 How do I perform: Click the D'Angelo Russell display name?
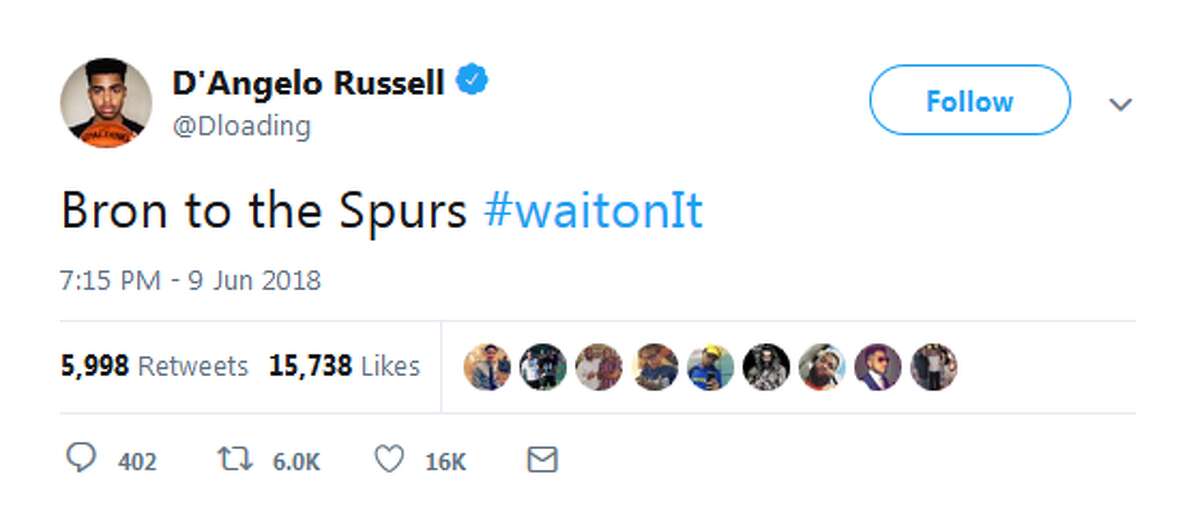308,83
